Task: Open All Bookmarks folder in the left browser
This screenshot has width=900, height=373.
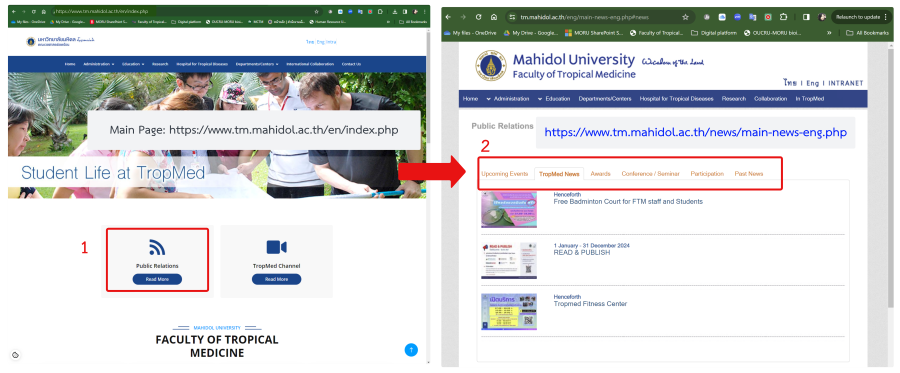Action: pyautogui.click(x=412, y=22)
